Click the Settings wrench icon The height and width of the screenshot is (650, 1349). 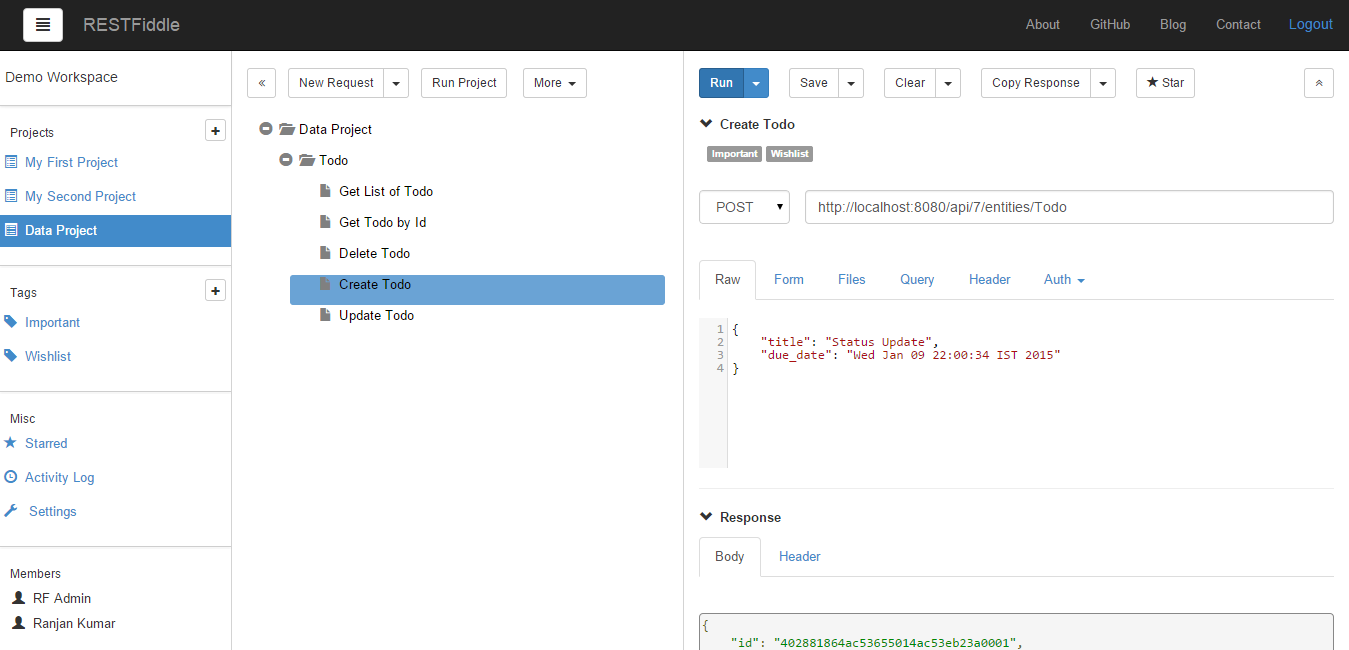[11, 511]
